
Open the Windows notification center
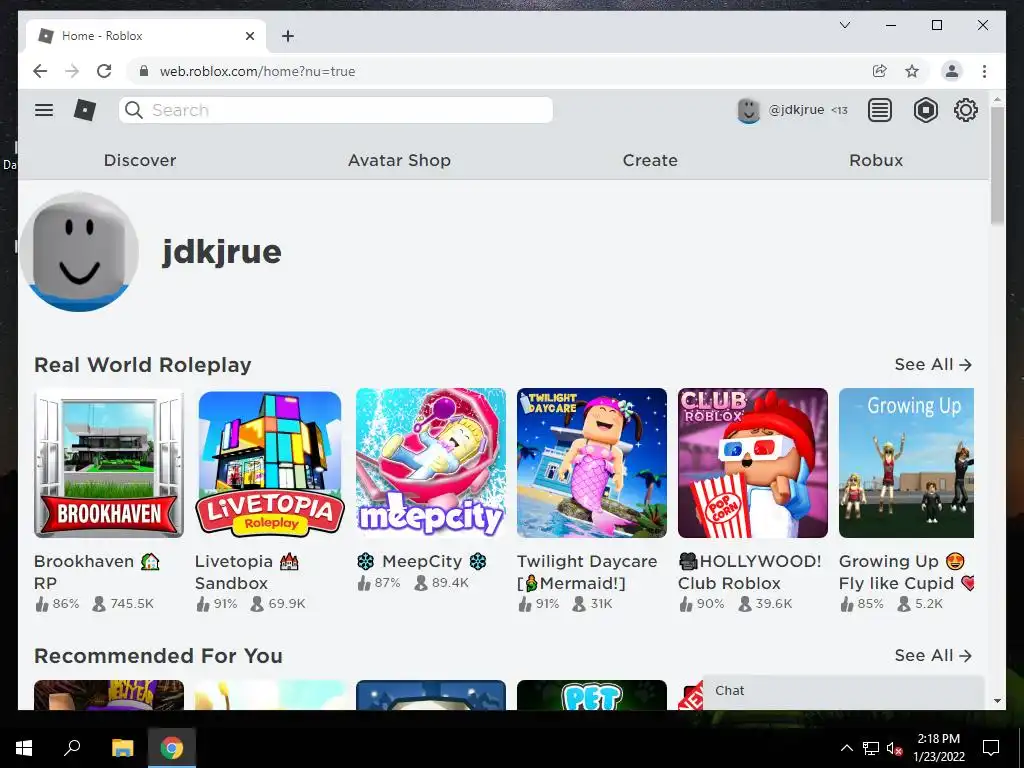(x=991, y=748)
